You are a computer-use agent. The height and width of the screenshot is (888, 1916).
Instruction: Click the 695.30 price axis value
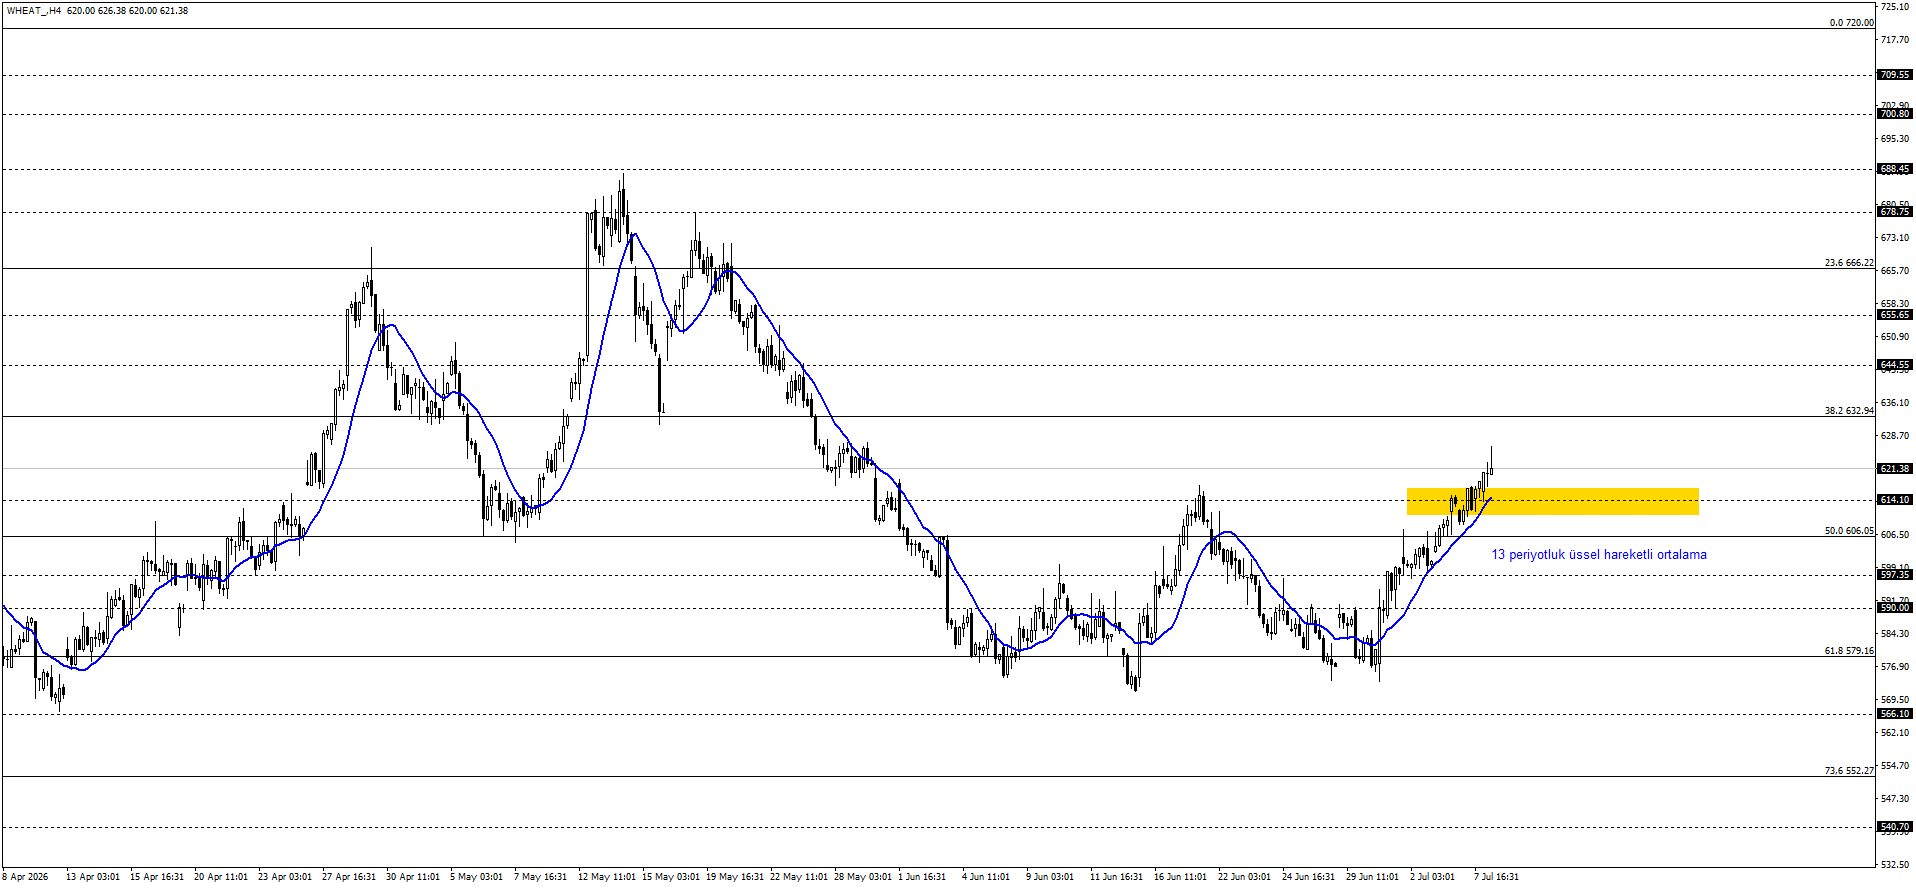tap(1895, 139)
